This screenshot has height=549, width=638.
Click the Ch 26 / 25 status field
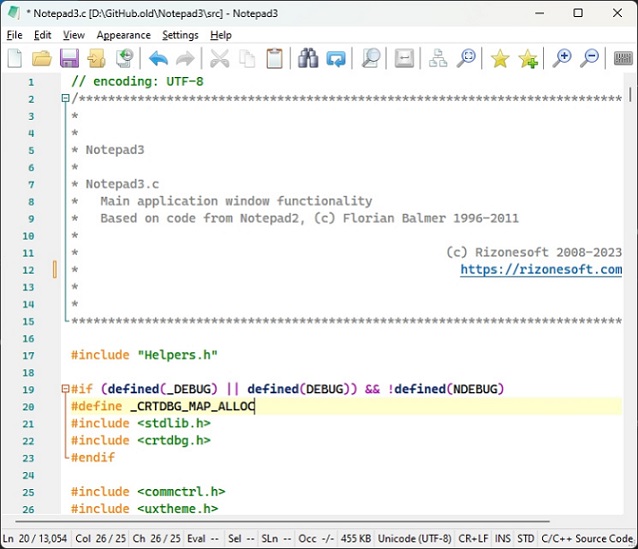(156, 538)
